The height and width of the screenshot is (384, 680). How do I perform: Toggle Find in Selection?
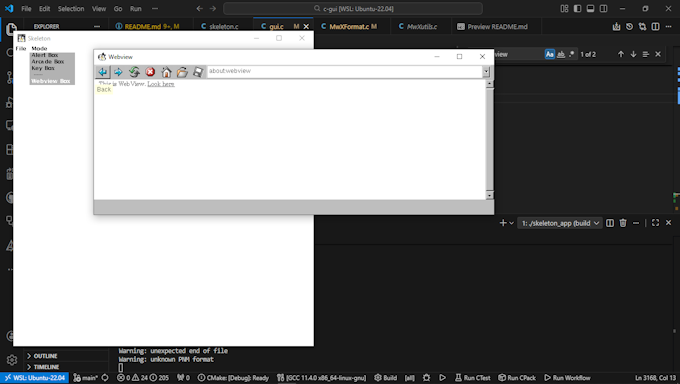[646, 54]
